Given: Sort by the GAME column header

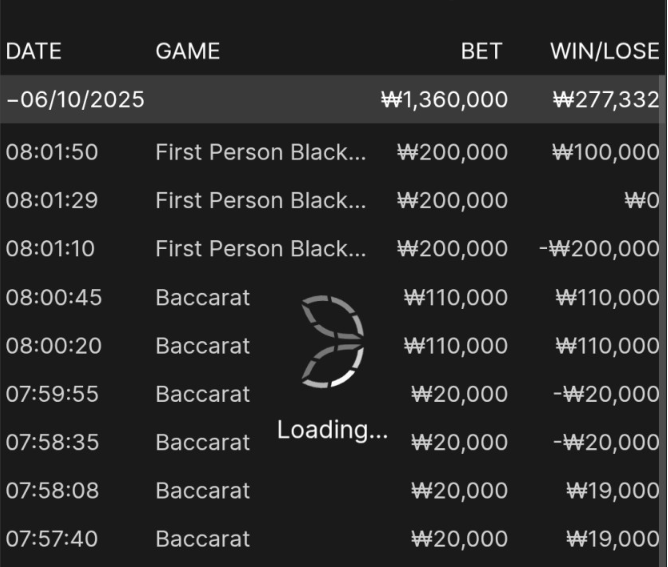Looking at the screenshot, I should 187,51.
